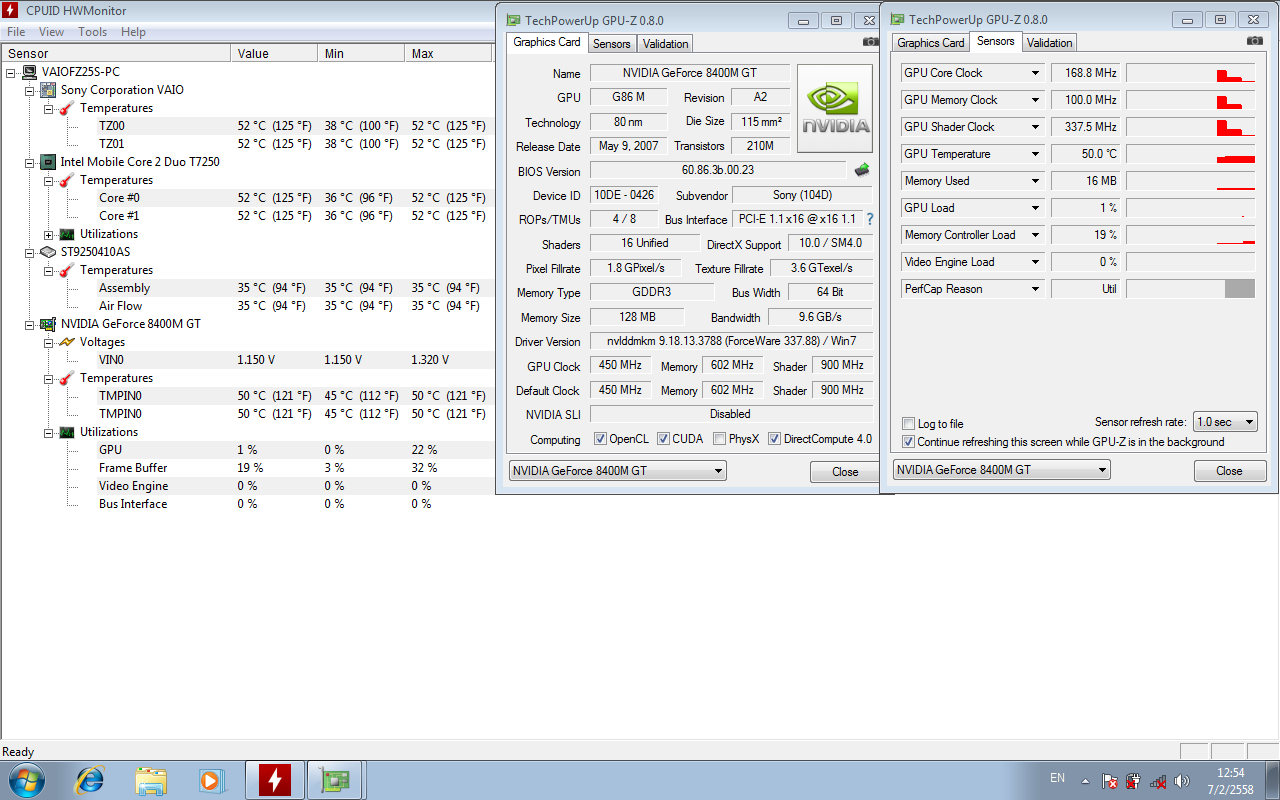Open the Help menu in HWMonitor
This screenshot has height=800, width=1280.
tap(134, 32)
